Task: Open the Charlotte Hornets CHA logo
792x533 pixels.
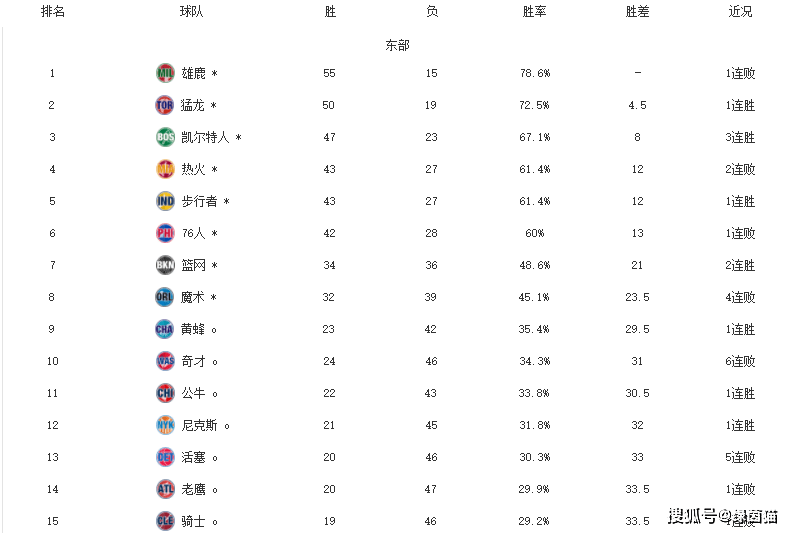Action: (x=165, y=329)
